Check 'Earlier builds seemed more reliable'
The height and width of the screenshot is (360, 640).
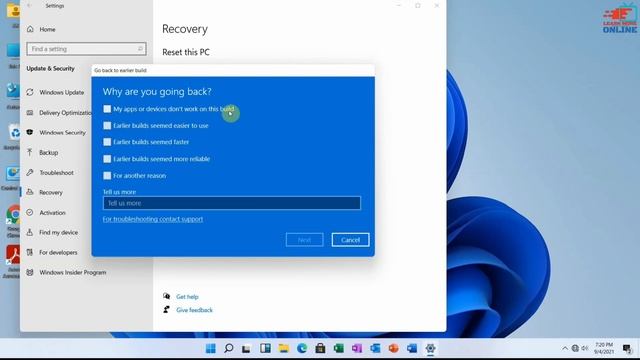pyautogui.click(x=107, y=159)
